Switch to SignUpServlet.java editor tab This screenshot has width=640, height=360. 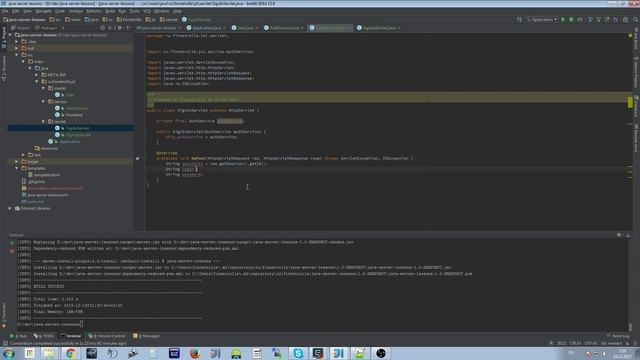378,28
